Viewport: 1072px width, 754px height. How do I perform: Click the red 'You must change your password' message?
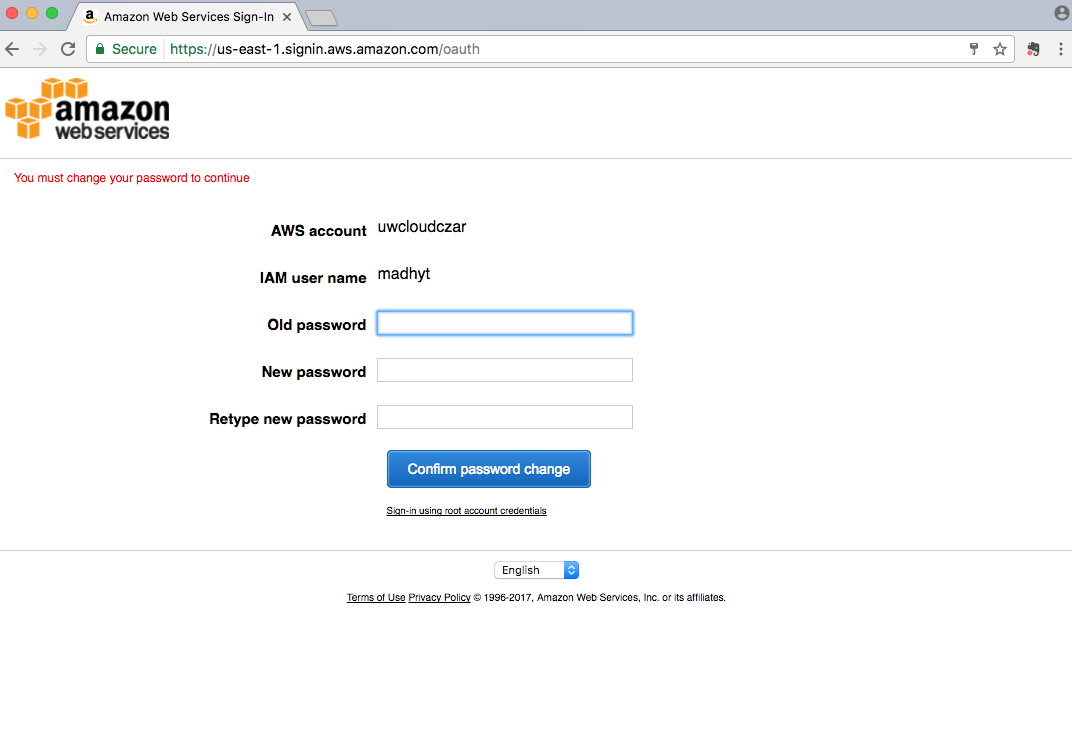(132, 178)
